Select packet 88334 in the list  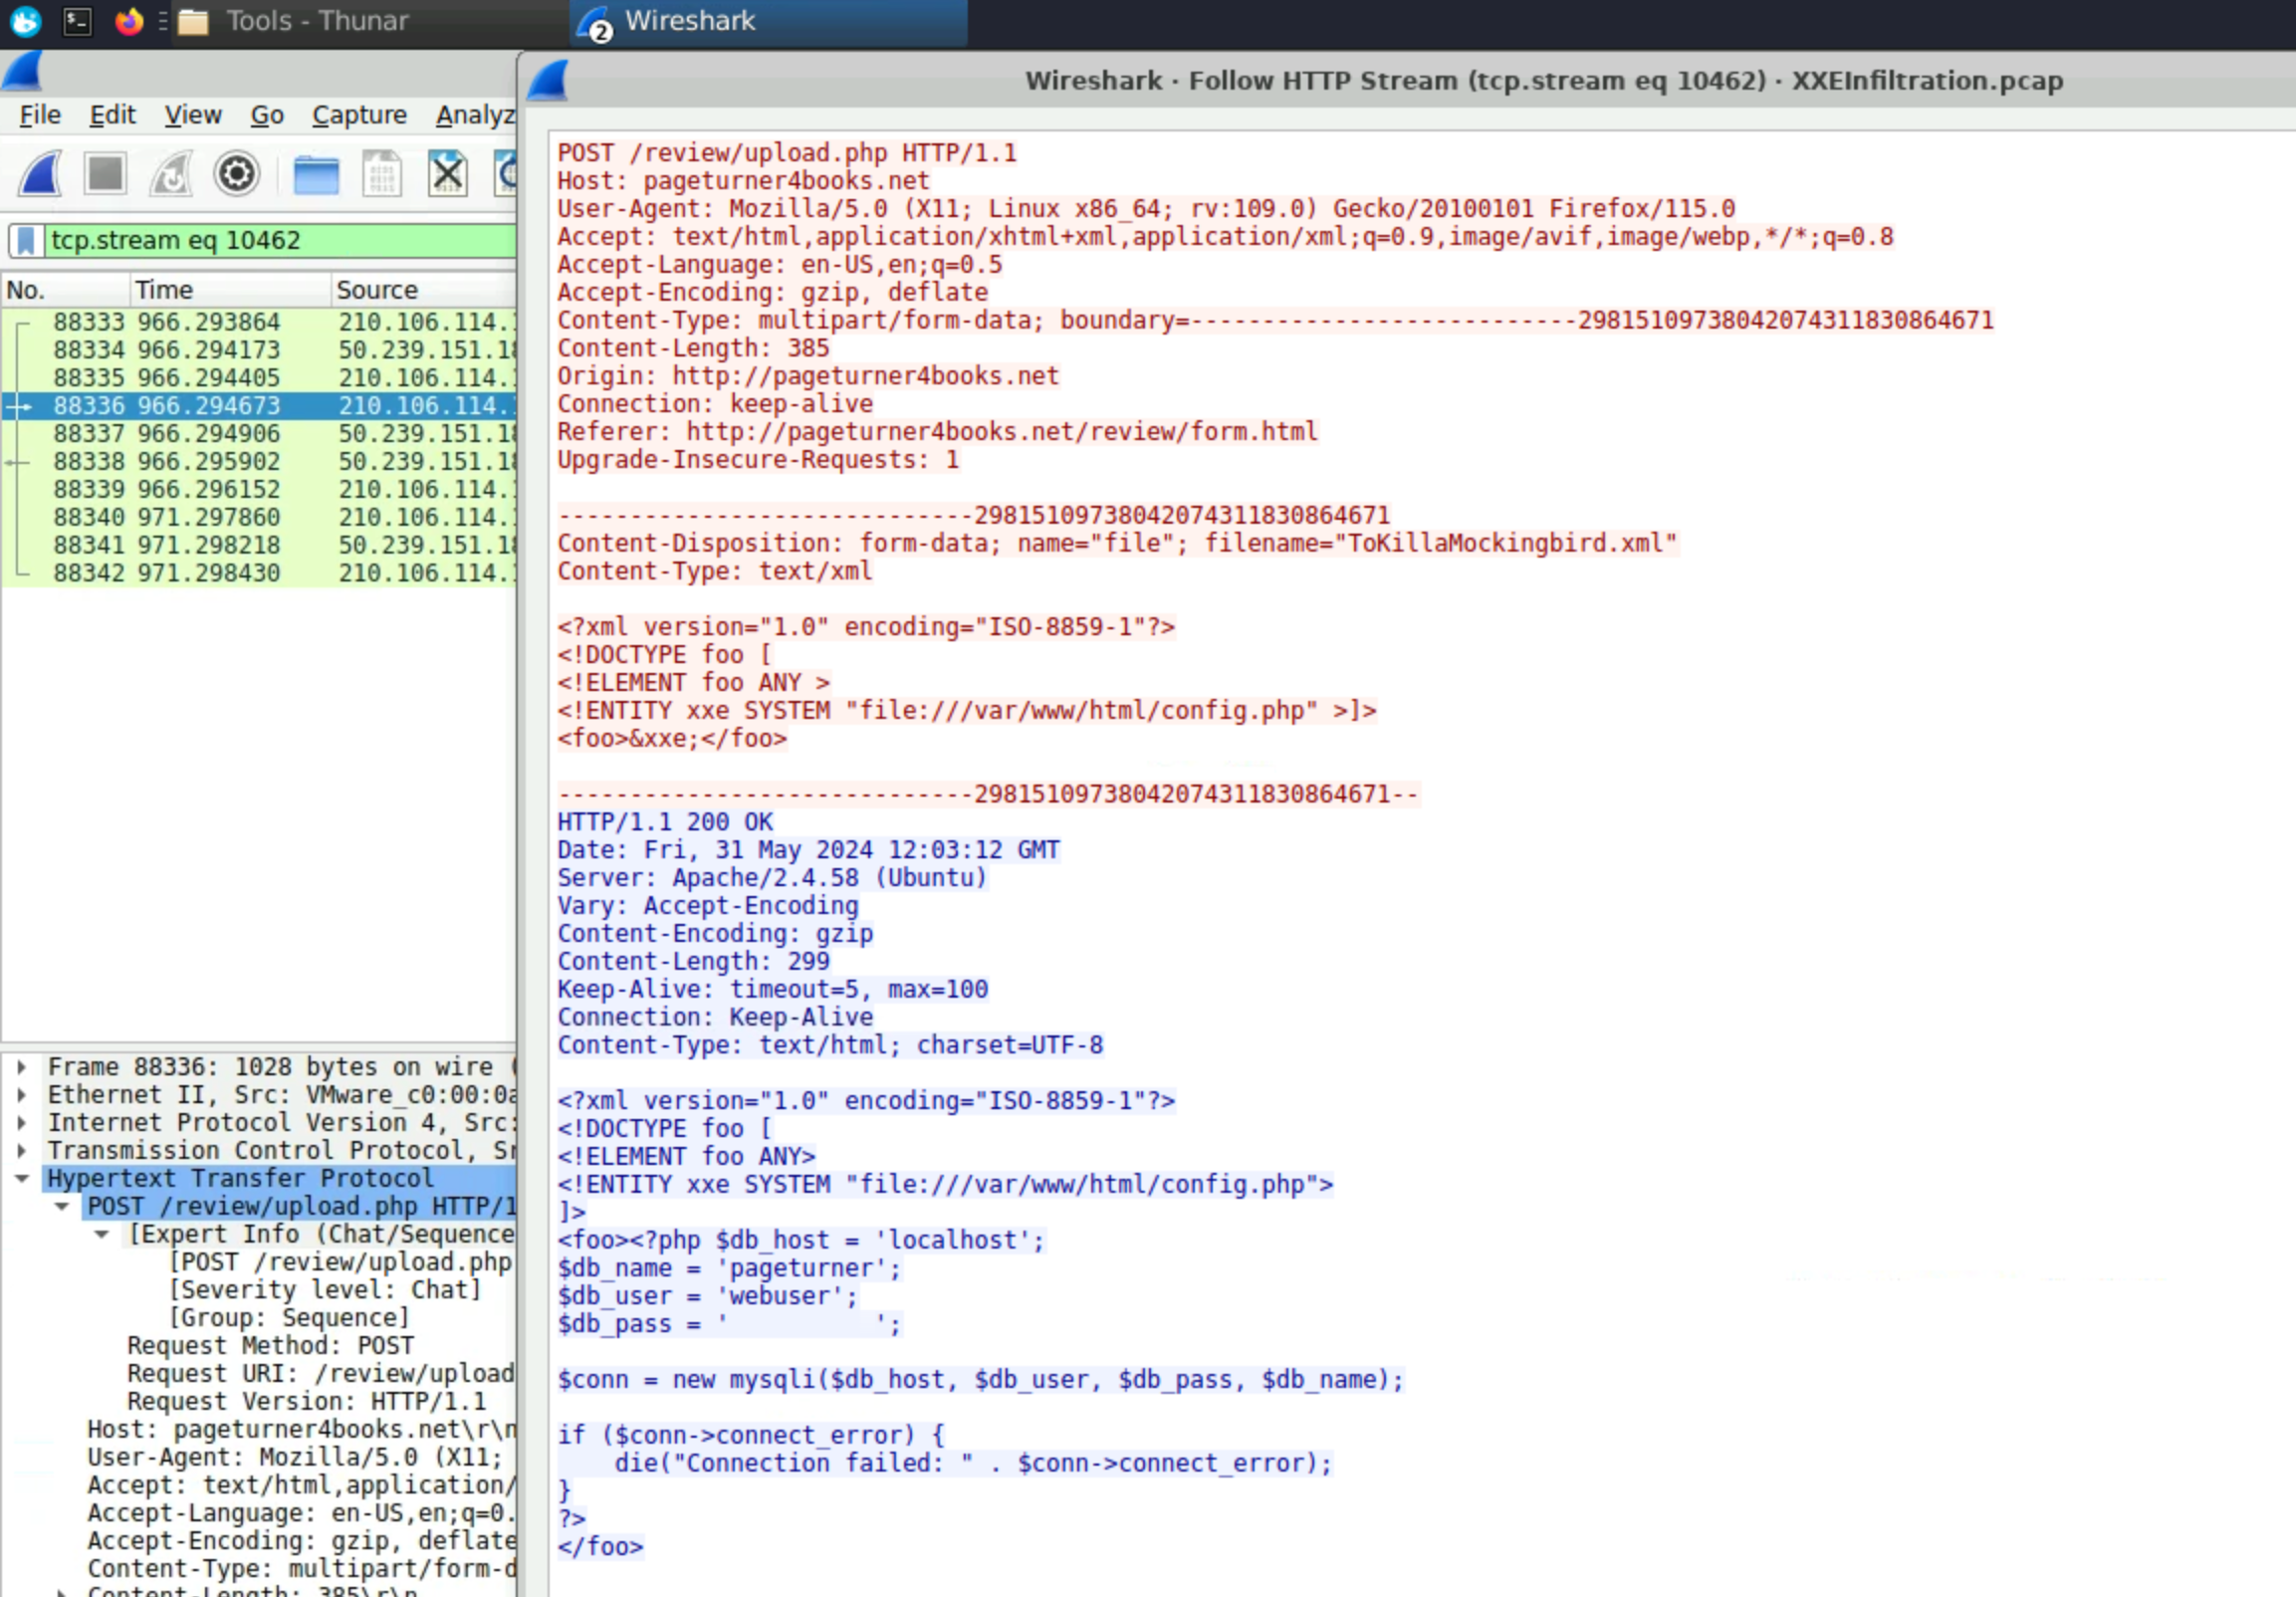click(x=259, y=350)
